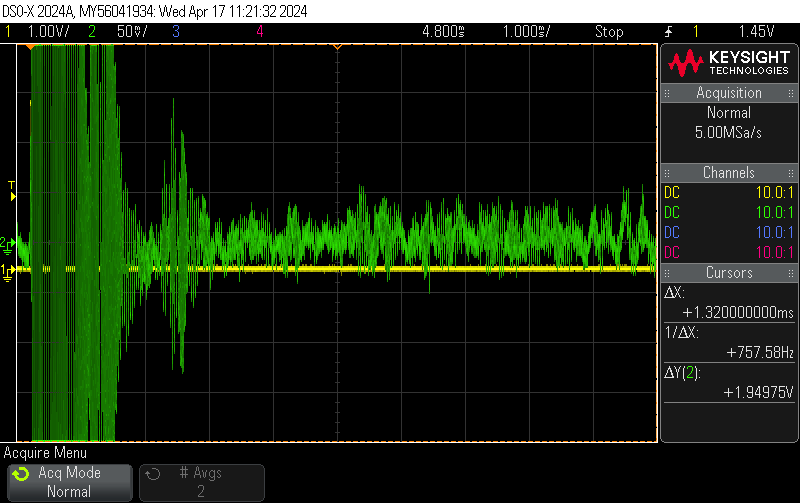Screen dimensions: 800x503
Task: Click the green rotate icon on Acq Mode
Action: coord(20,473)
